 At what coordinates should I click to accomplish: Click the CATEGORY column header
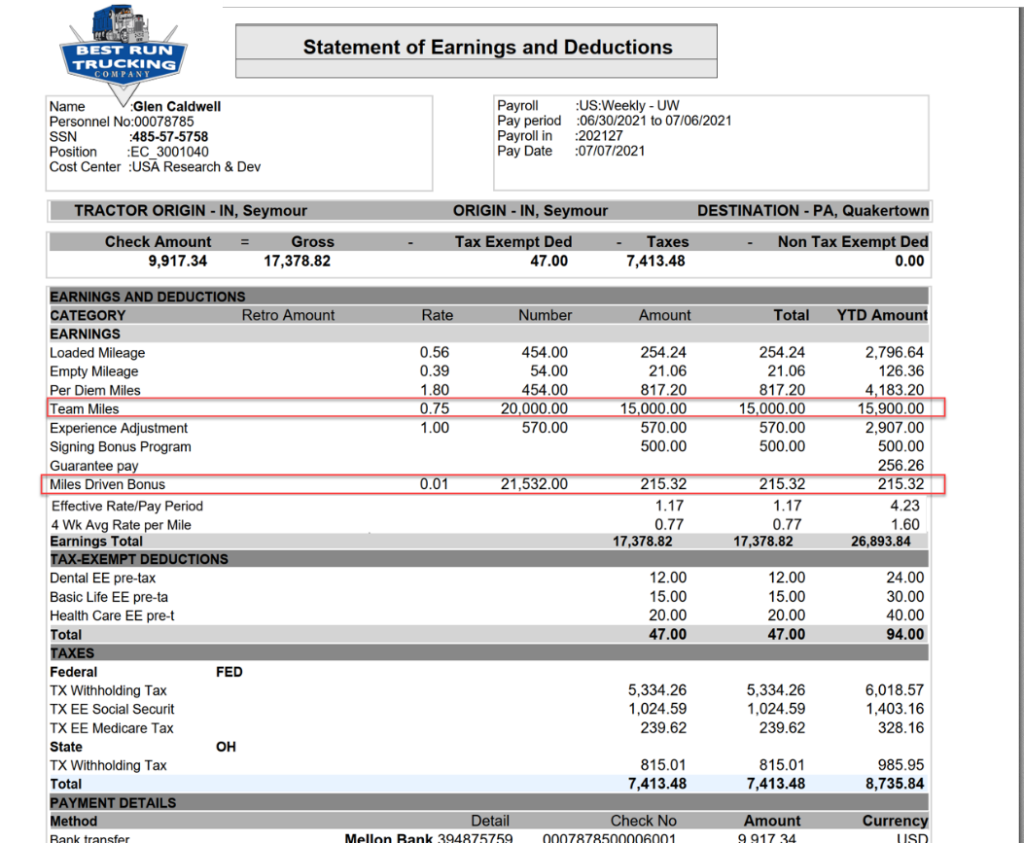88,315
